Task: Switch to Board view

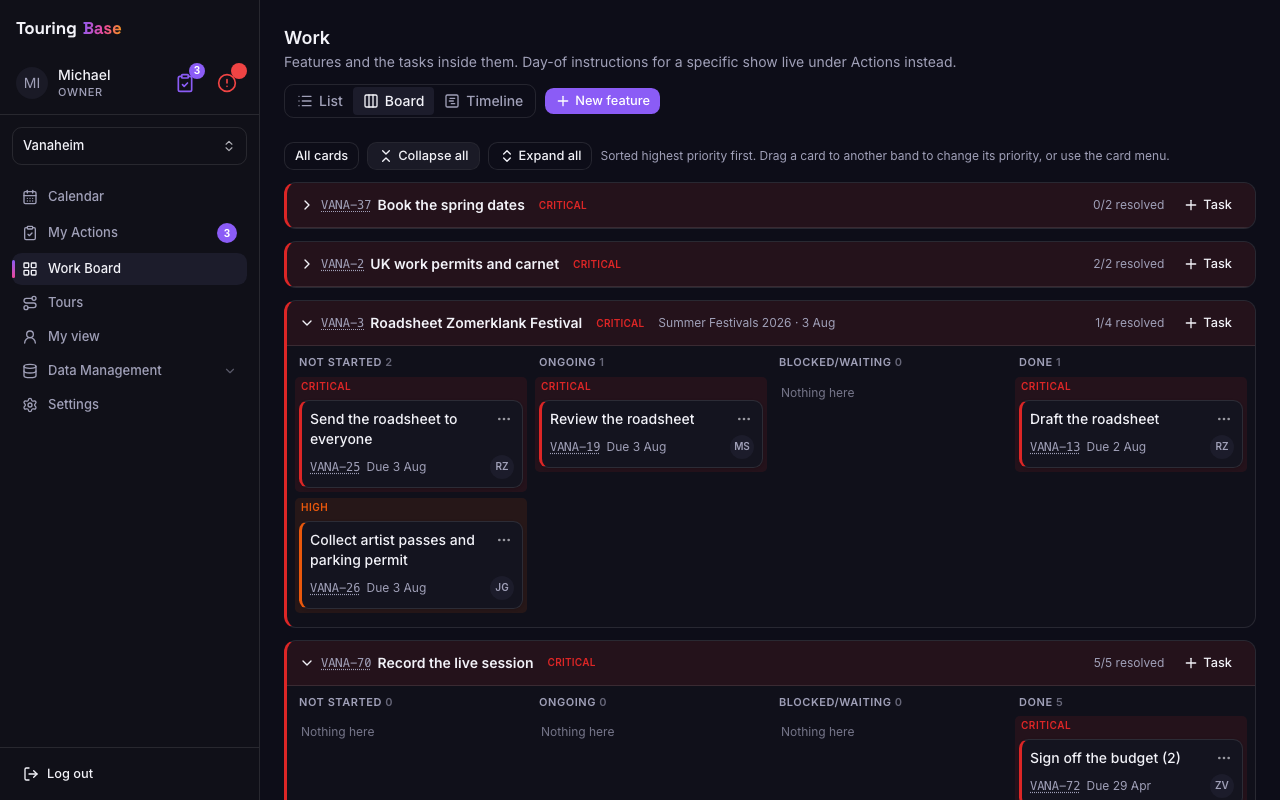Action: (394, 101)
